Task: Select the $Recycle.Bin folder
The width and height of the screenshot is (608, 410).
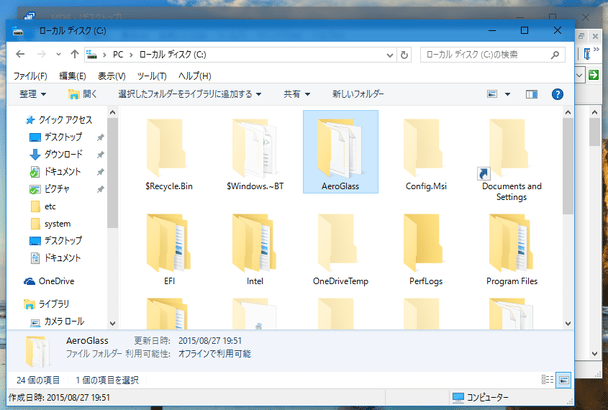Action: click(x=169, y=155)
